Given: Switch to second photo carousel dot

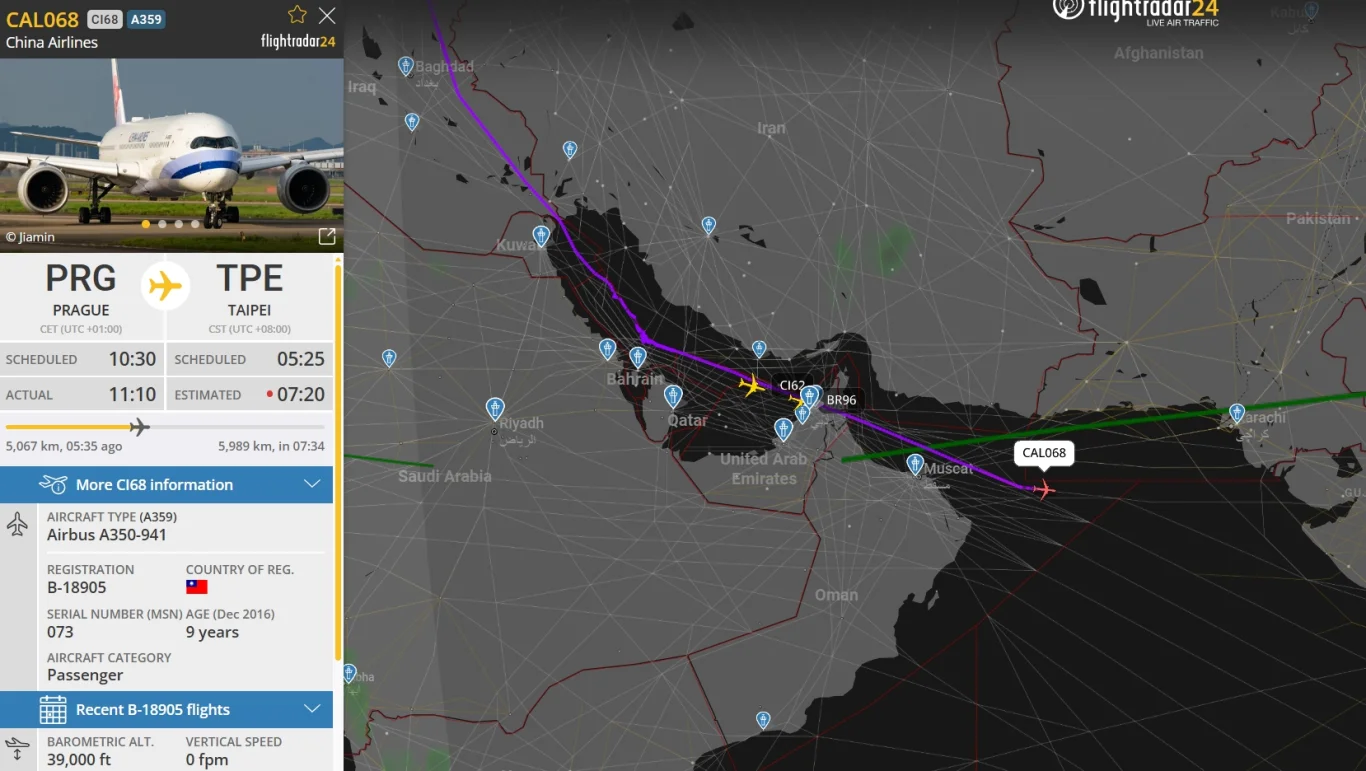Looking at the screenshot, I should (x=162, y=224).
